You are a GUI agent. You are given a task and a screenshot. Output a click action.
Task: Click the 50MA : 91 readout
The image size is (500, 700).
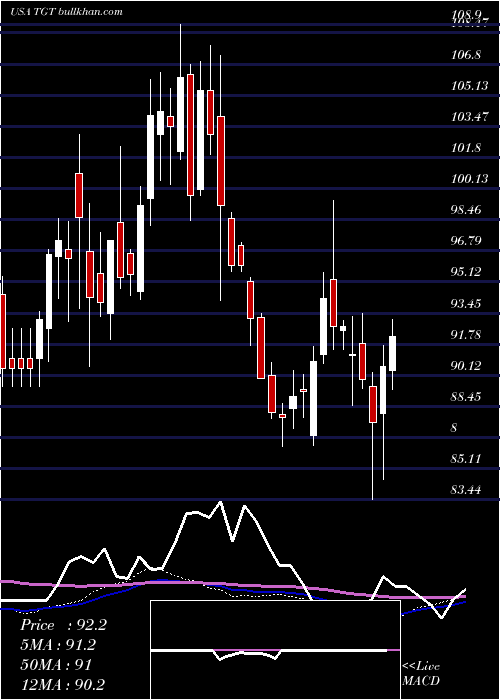click(56, 665)
